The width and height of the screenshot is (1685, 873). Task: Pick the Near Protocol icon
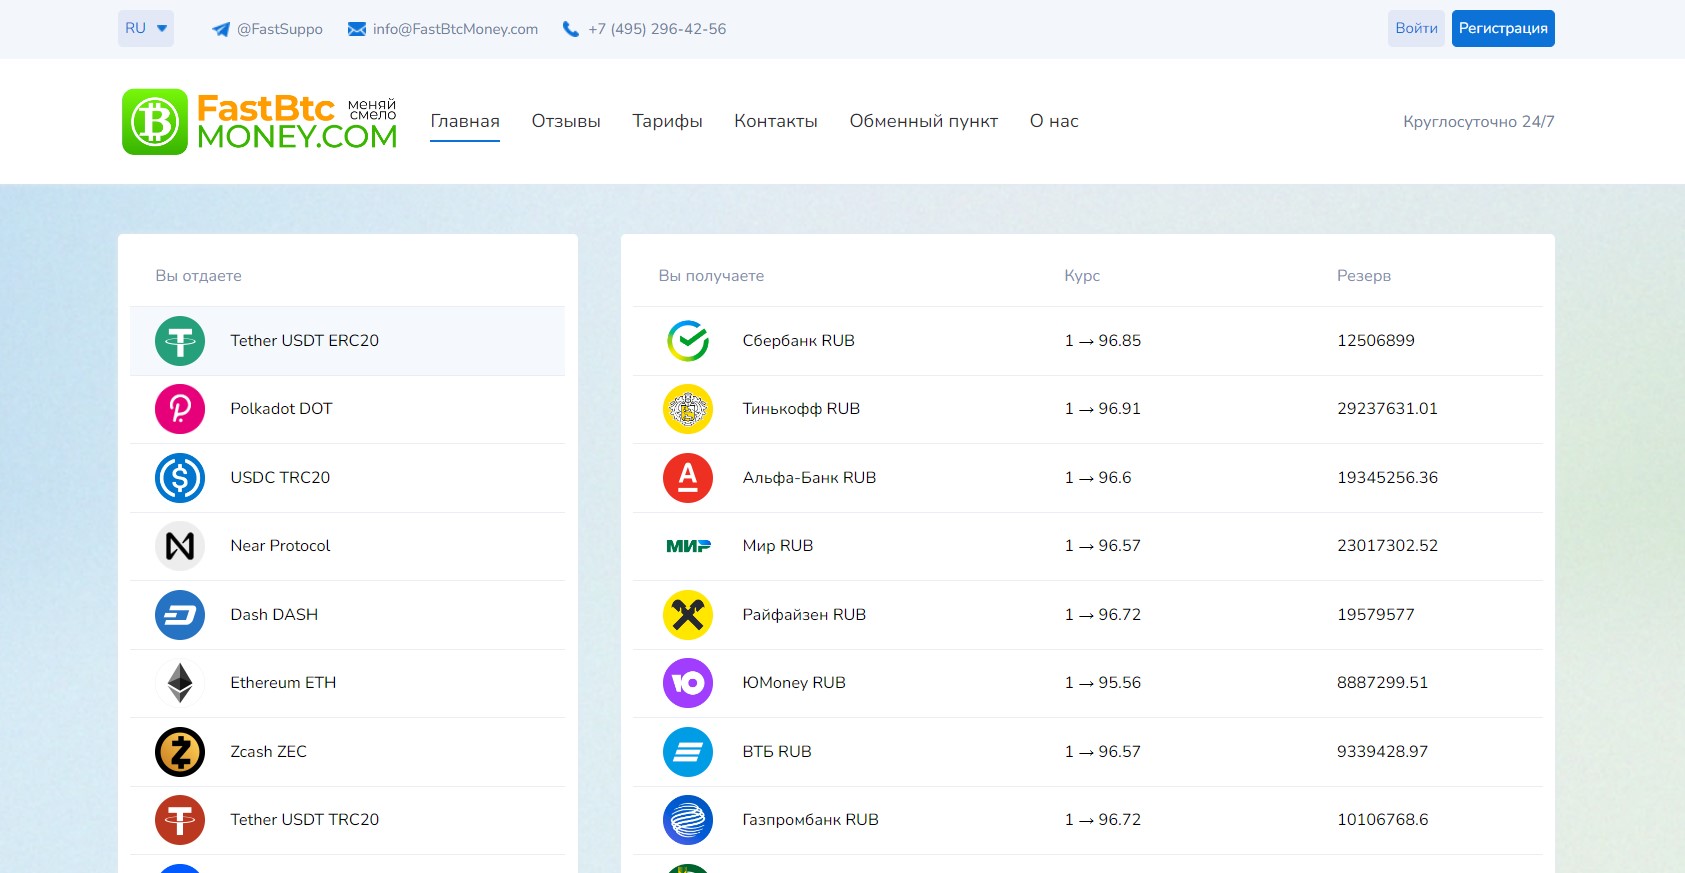coord(180,546)
